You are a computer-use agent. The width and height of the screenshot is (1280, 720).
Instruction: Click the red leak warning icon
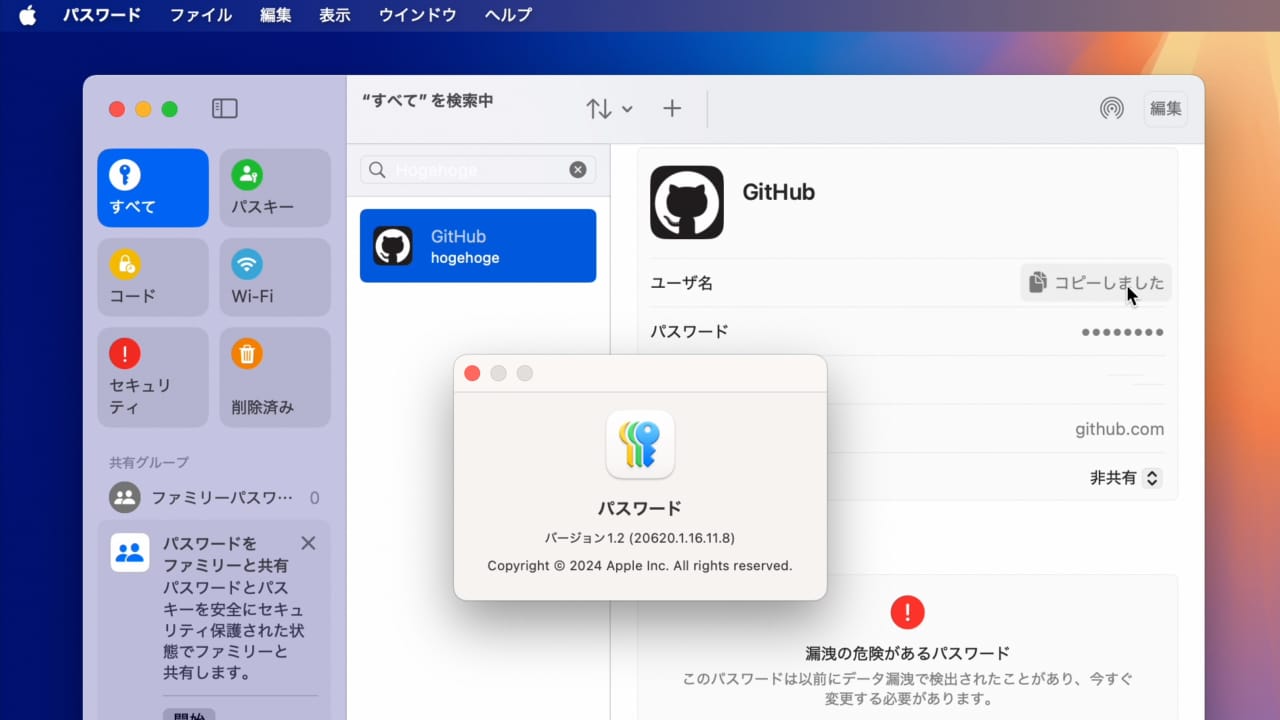pyautogui.click(x=907, y=612)
